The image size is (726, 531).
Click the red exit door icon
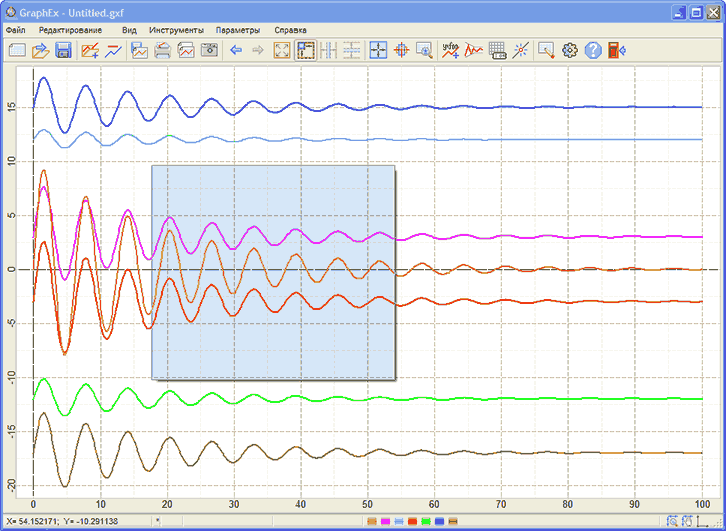(x=616, y=51)
